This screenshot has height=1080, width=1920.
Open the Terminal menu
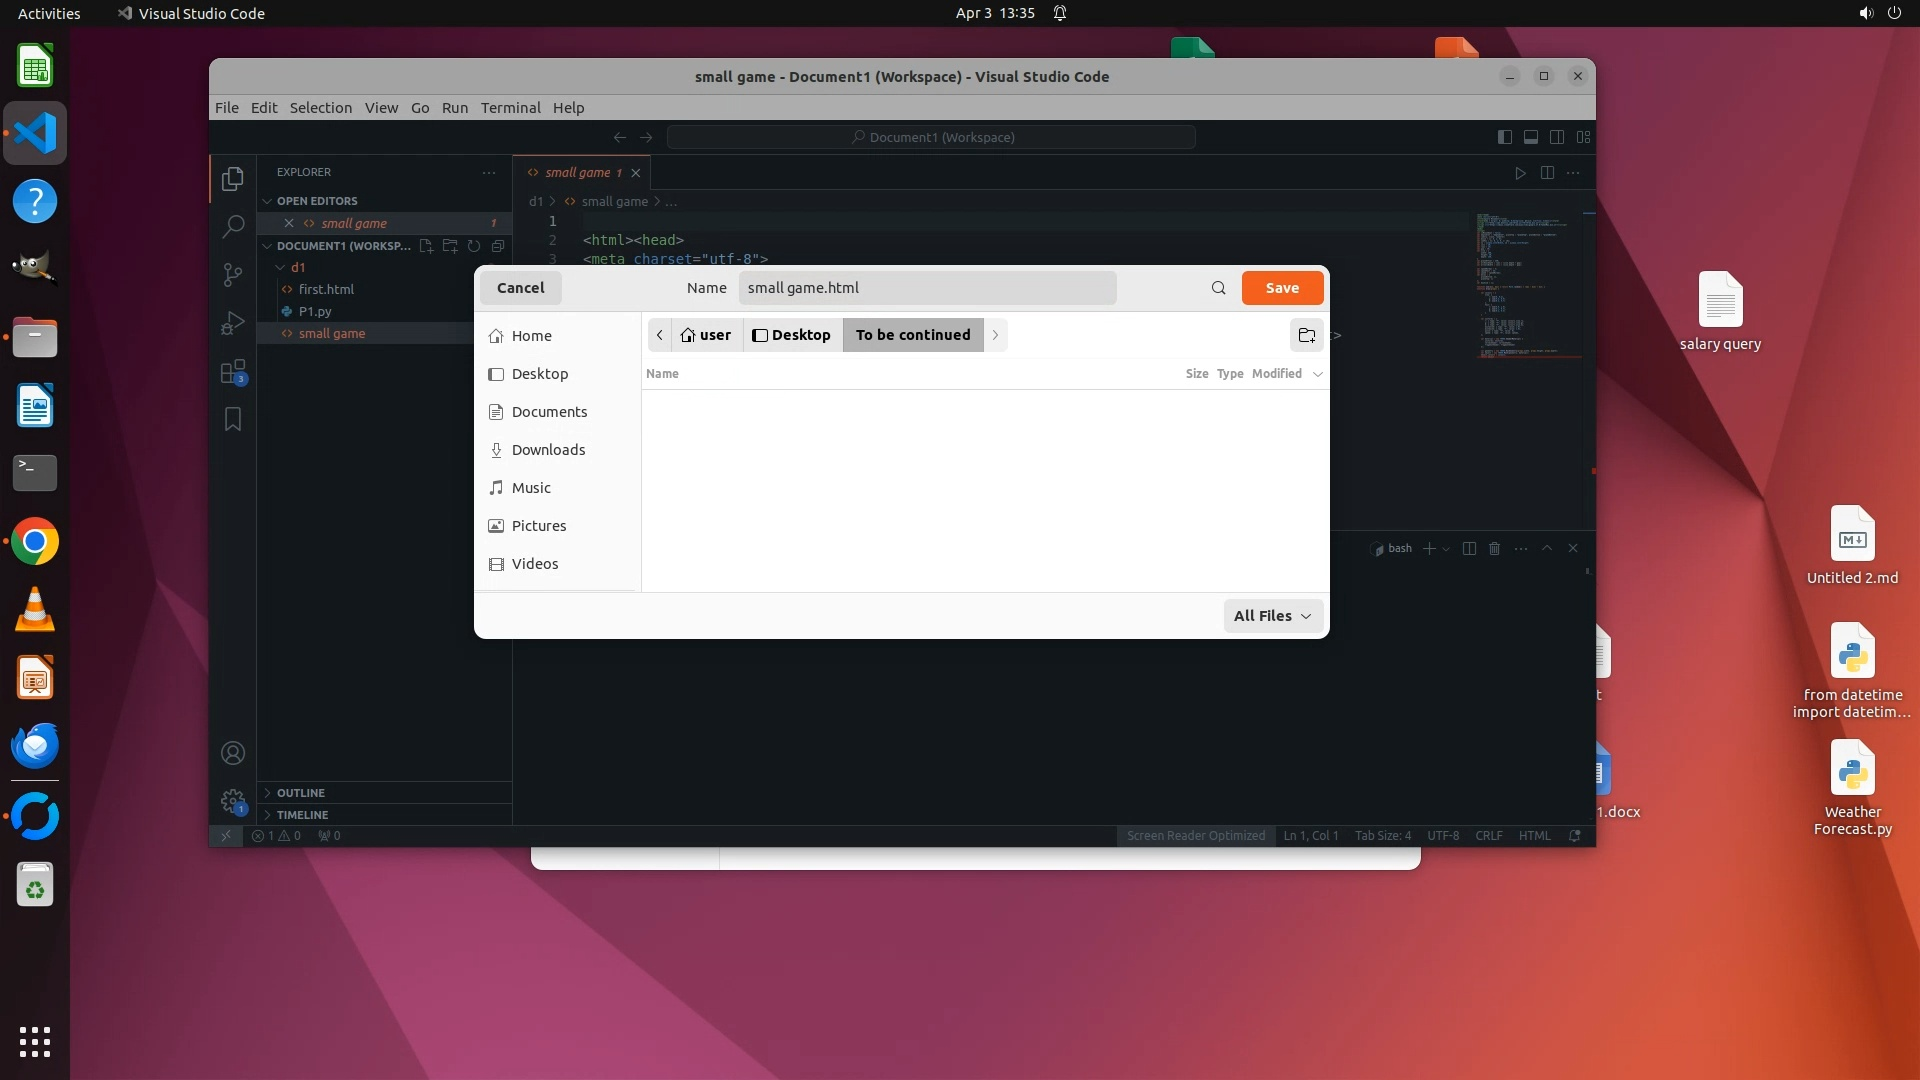[510, 108]
